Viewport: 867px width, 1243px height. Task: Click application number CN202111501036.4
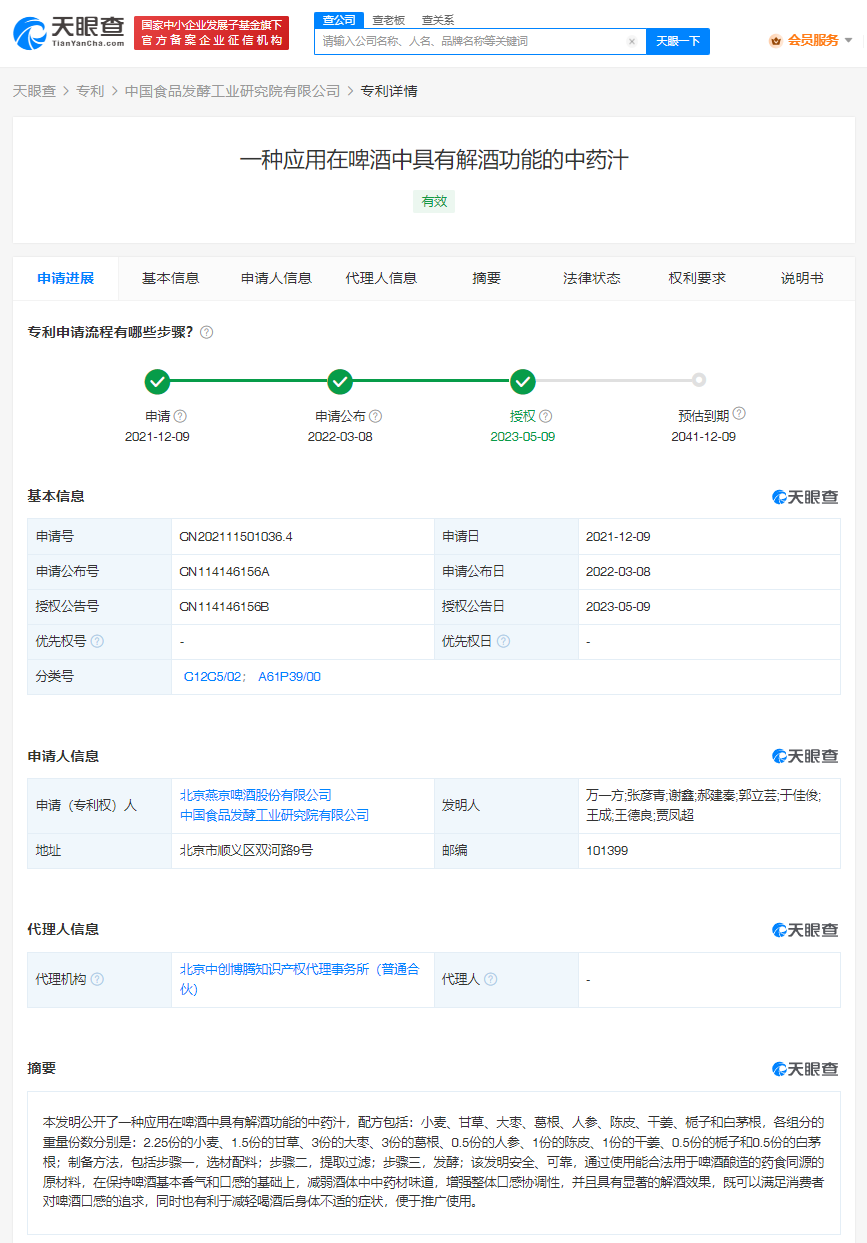(235, 537)
